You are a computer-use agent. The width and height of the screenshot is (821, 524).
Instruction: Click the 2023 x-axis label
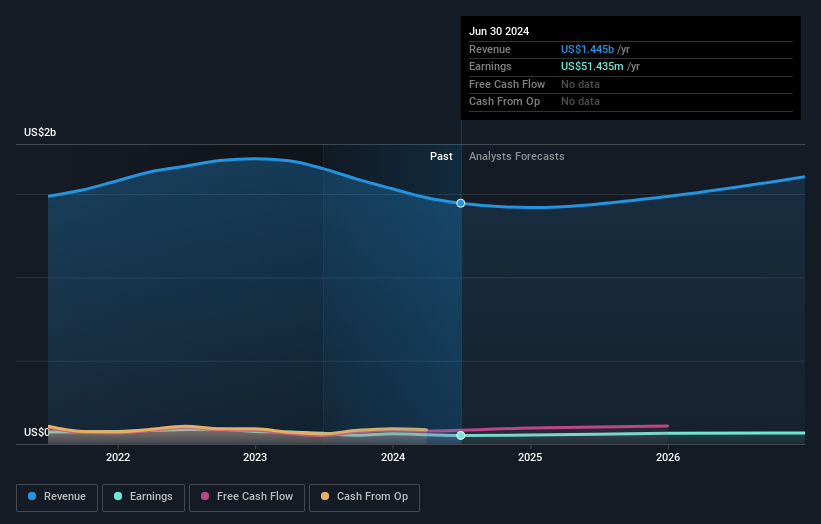255,457
